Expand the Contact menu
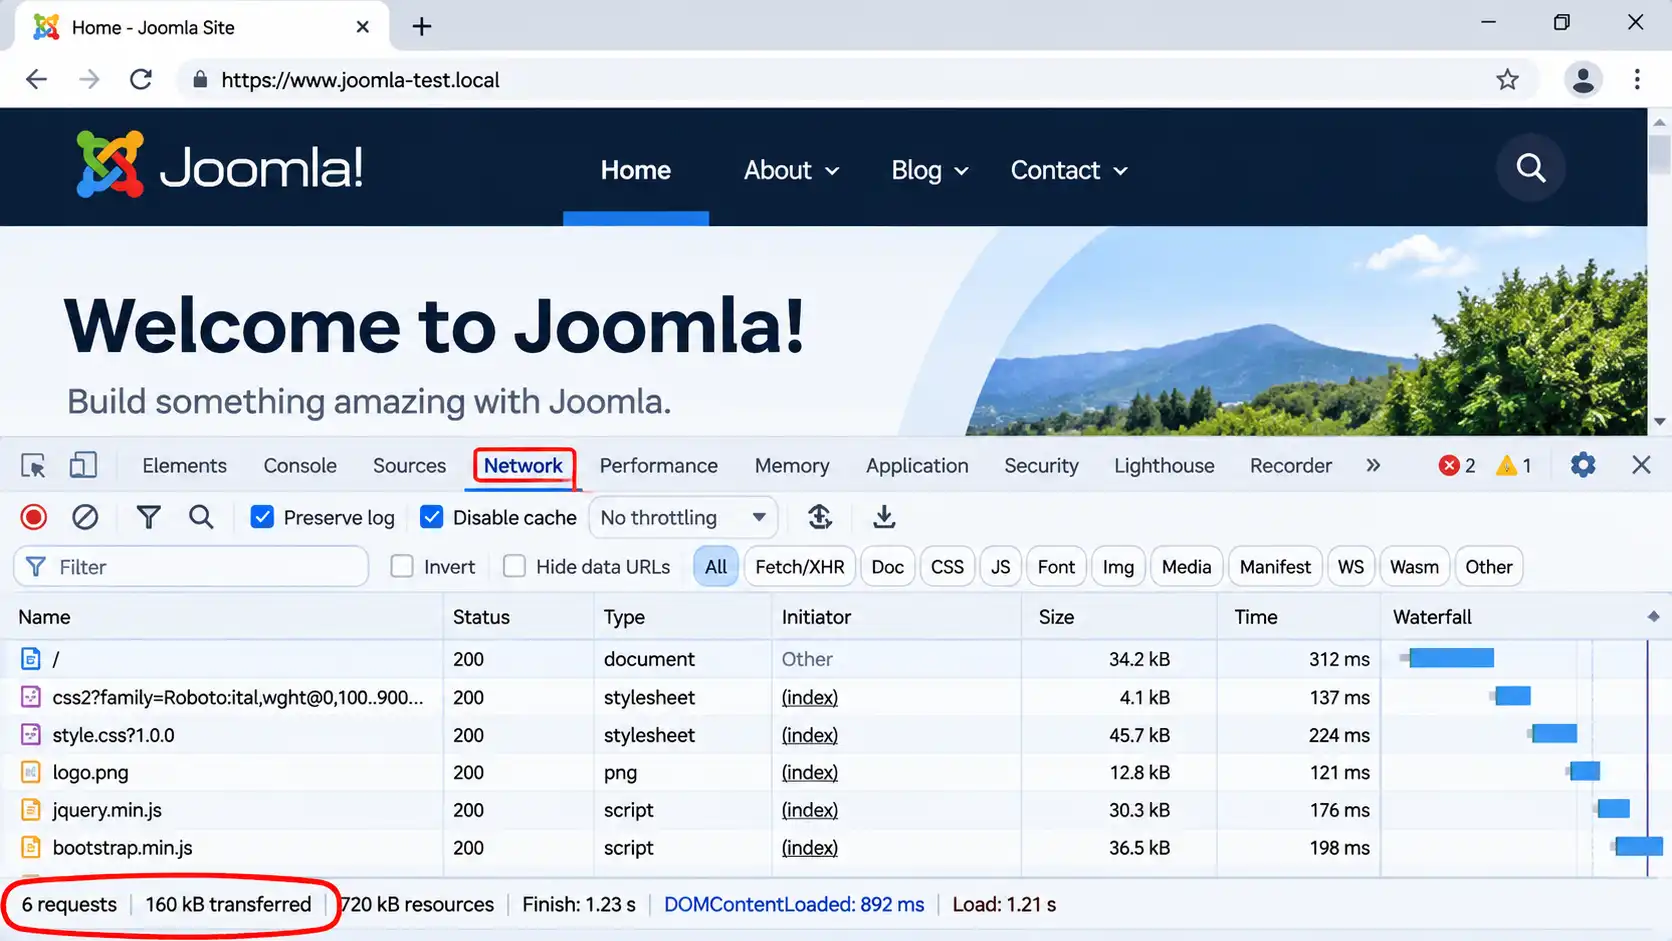1672x941 pixels. (x=1069, y=170)
